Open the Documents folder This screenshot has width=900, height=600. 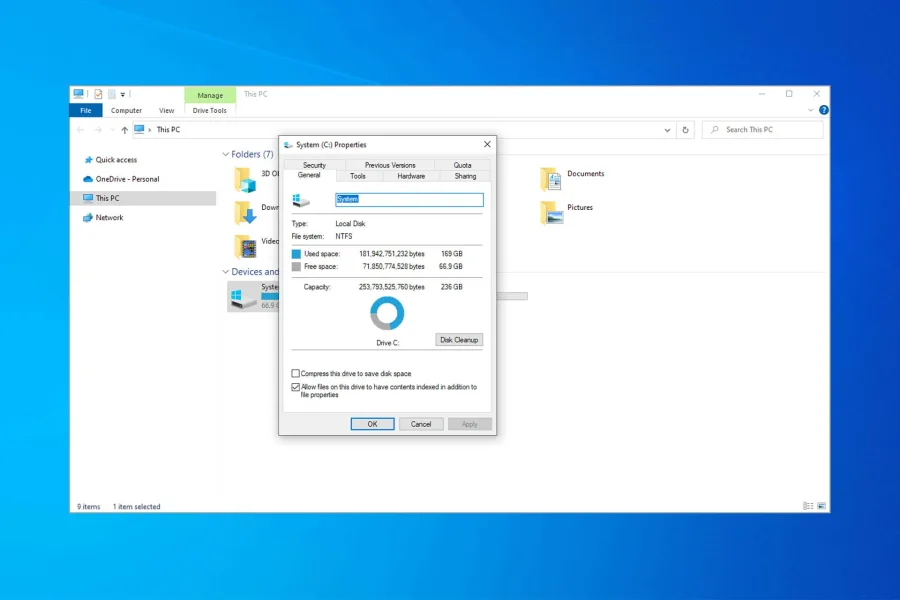[x=586, y=173]
